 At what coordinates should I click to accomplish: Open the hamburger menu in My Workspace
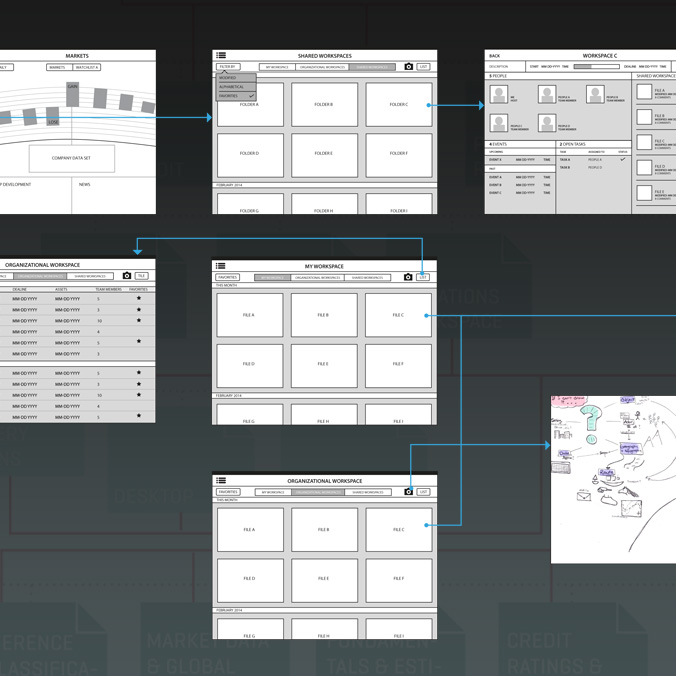pos(220,266)
